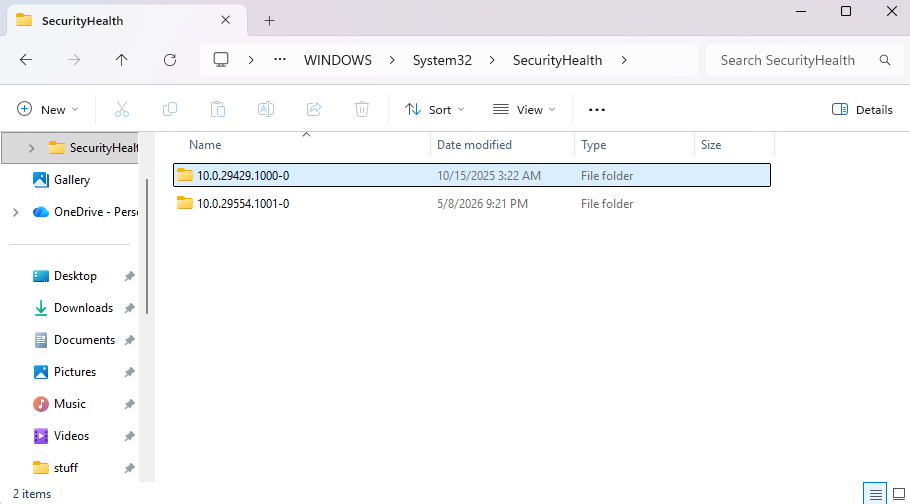
Task: Sort by Date modified column
Action: coord(503,145)
